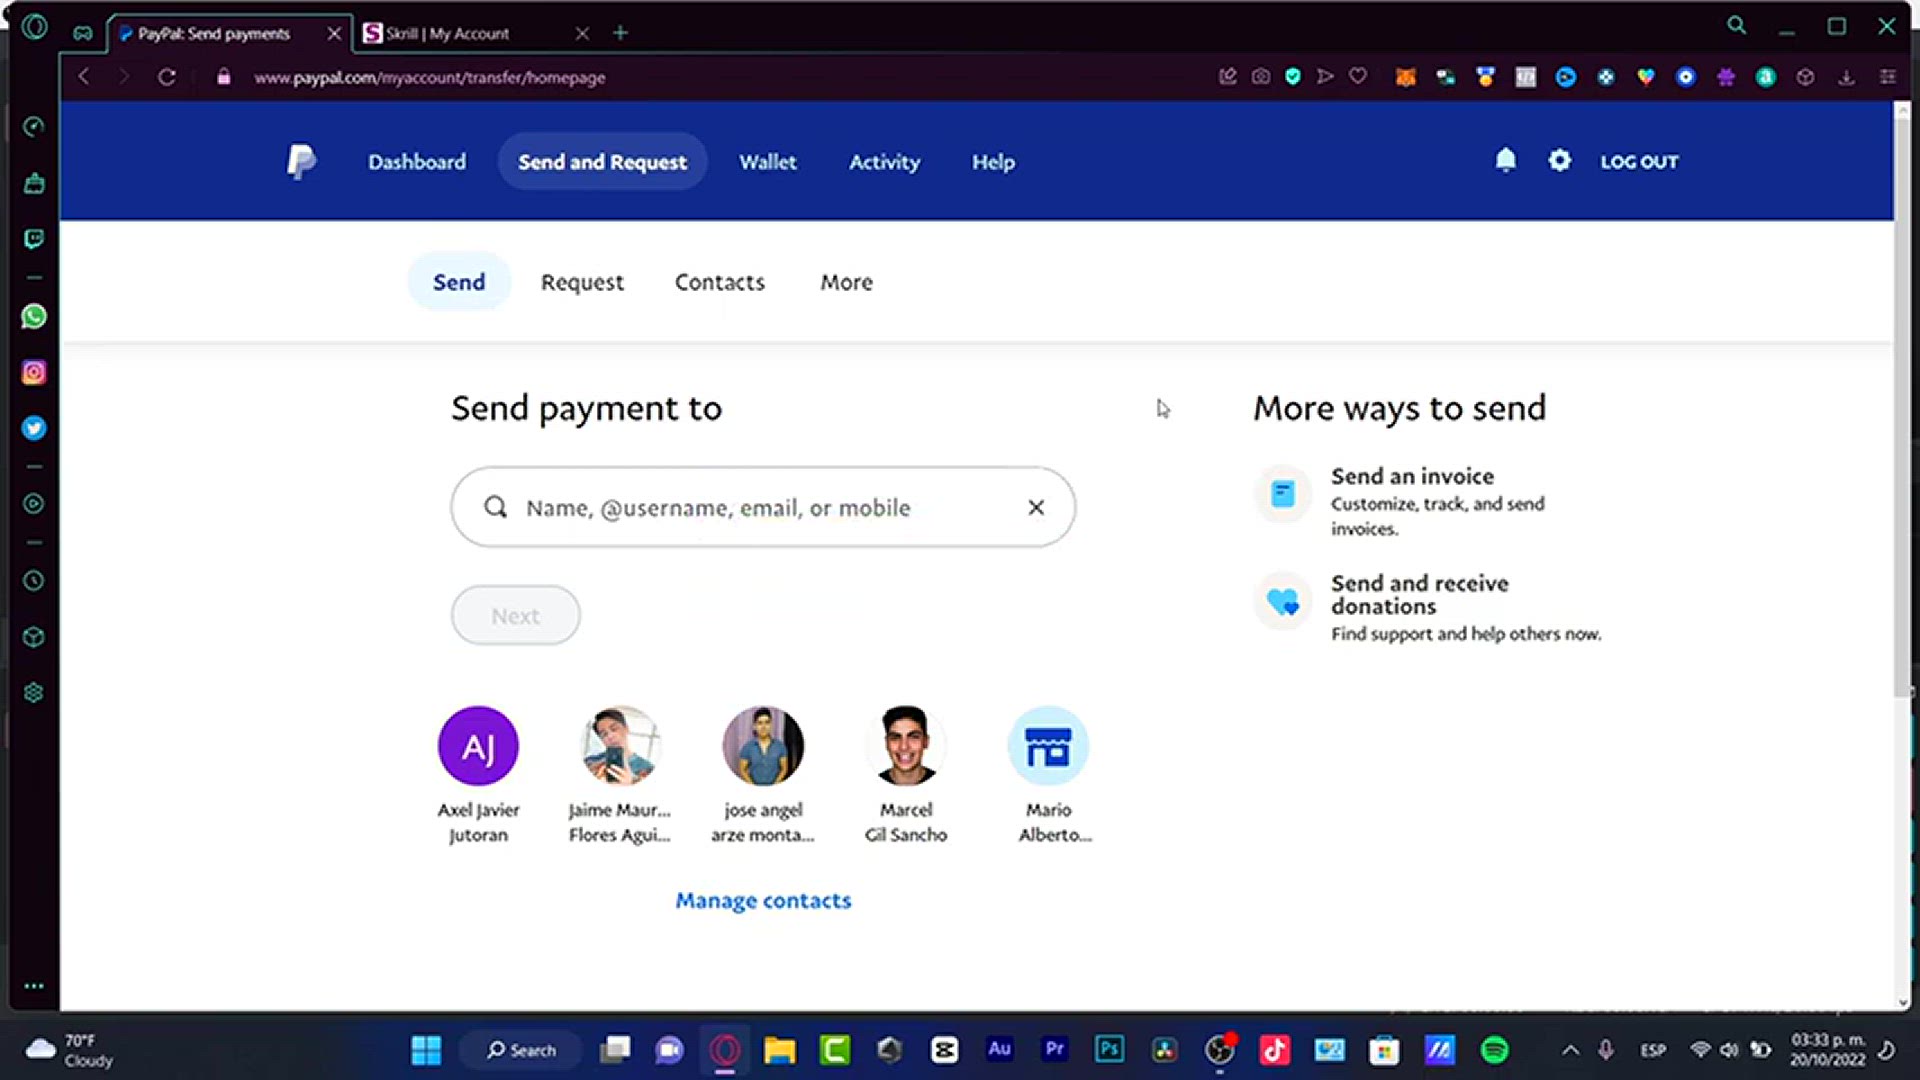The height and width of the screenshot is (1080, 1920).
Task: Click the heart bookmark icon in the address bar
Action: [x=1358, y=76]
